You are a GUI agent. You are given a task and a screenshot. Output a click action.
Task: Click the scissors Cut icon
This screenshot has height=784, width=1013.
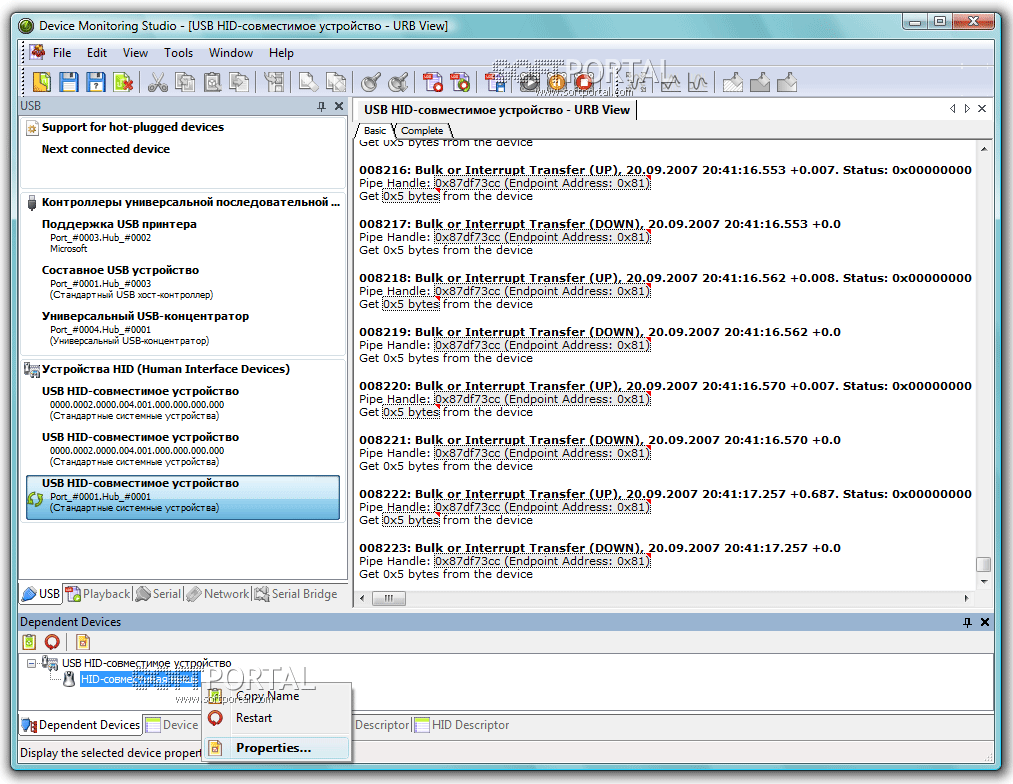click(x=158, y=82)
